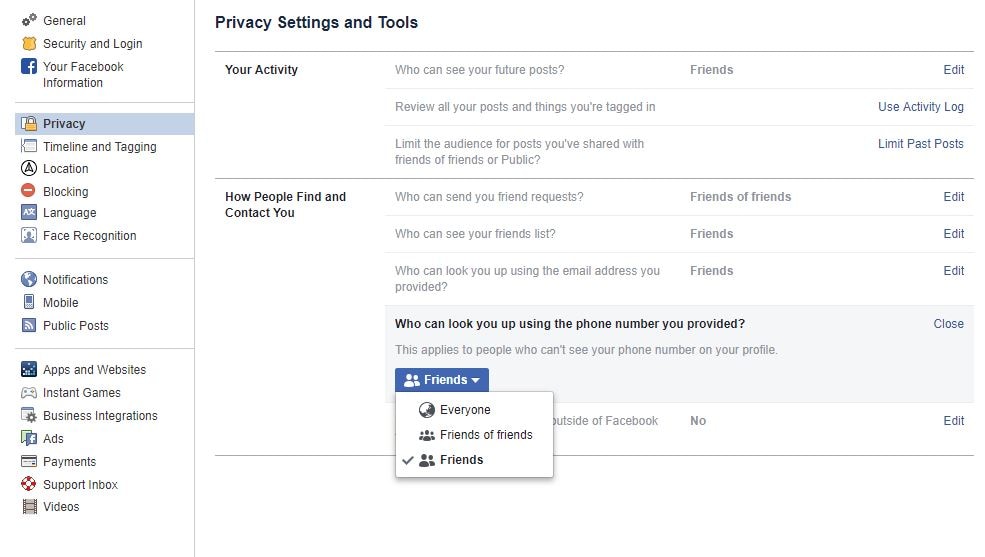Viewport: 985px width, 557px height.
Task: Open the Location compass icon
Action: click(29, 168)
